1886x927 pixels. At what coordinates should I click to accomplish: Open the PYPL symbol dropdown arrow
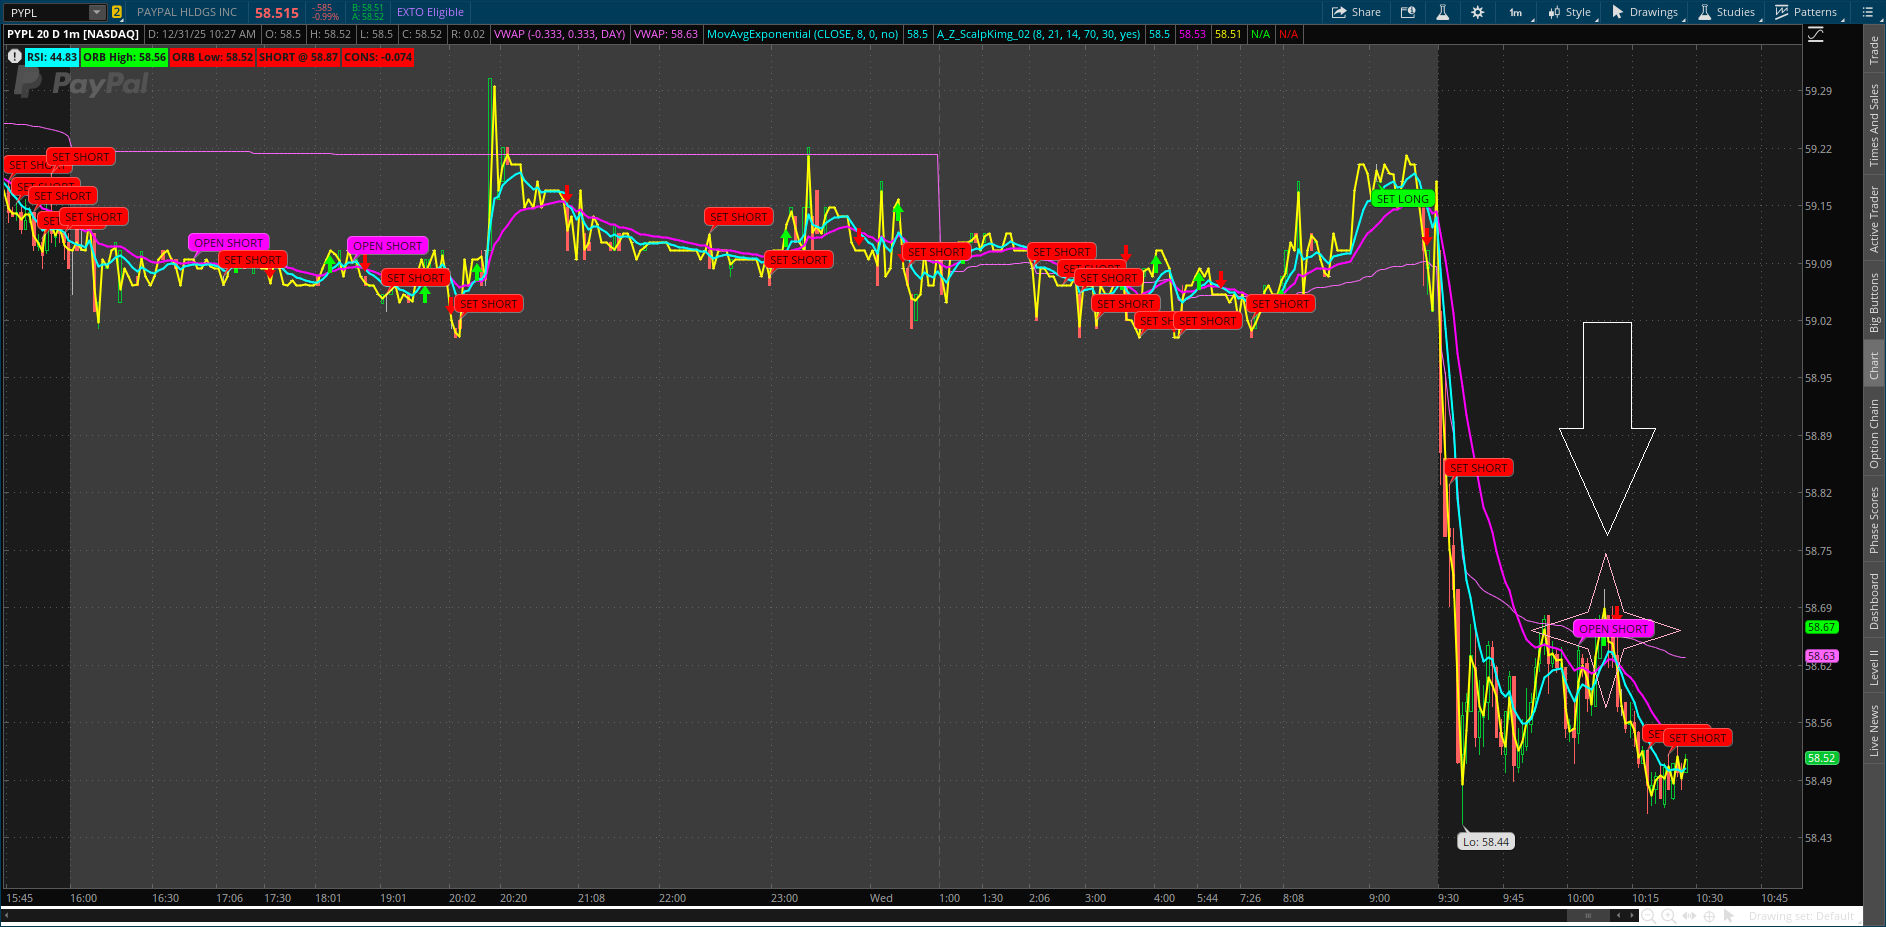97,12
